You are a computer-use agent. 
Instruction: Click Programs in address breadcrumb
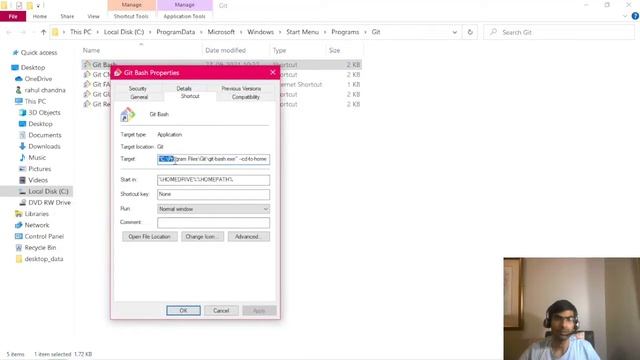click(345, 32)
